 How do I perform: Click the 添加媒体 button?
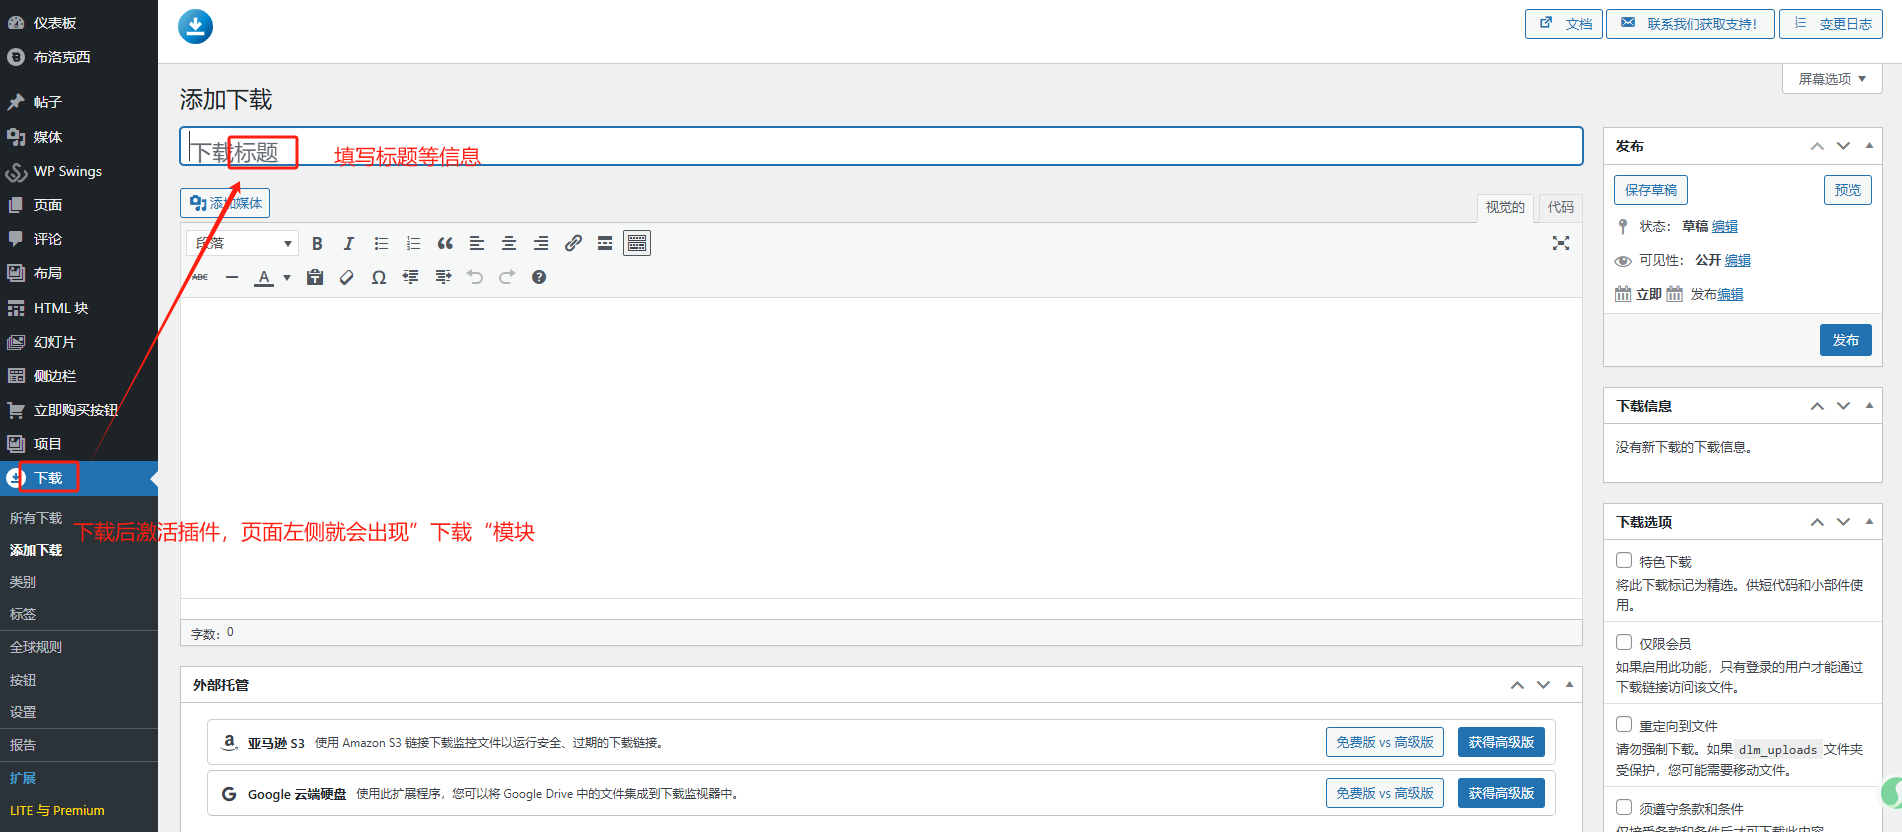point(225,203)
